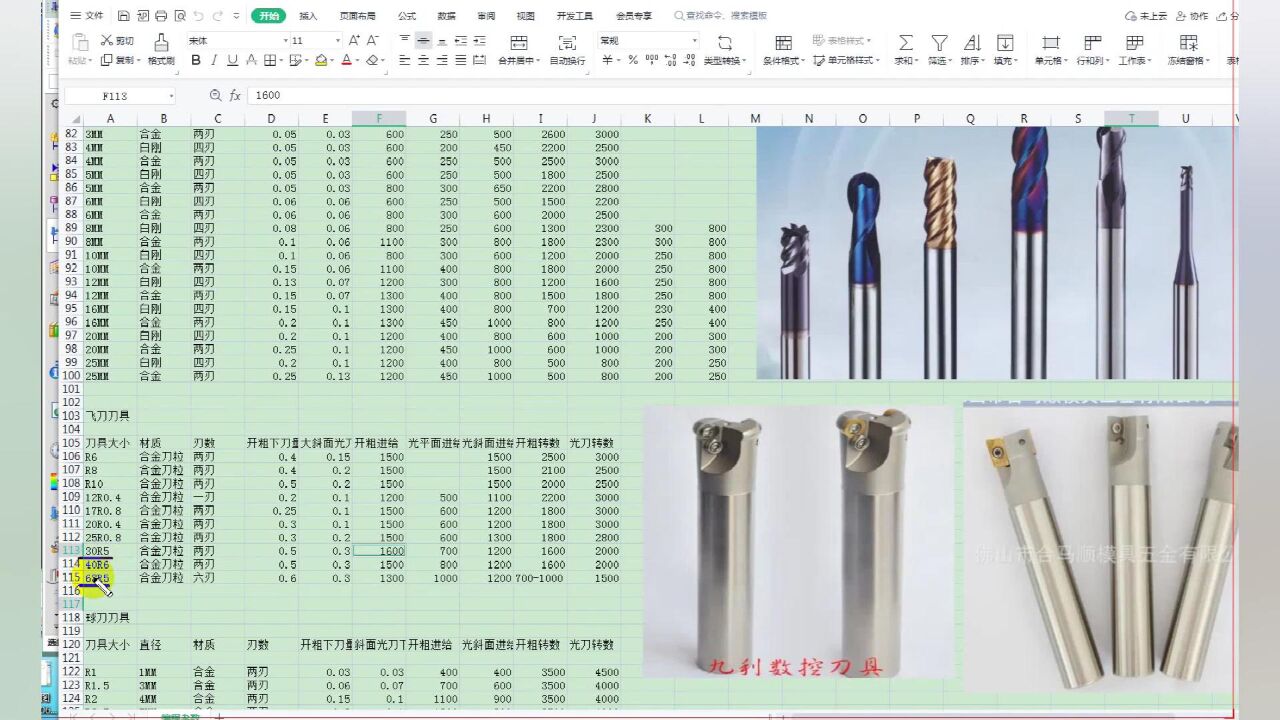
Task: Open the font size dropdown showing 11
Action: pyautogui.click(x=336, y=38)
